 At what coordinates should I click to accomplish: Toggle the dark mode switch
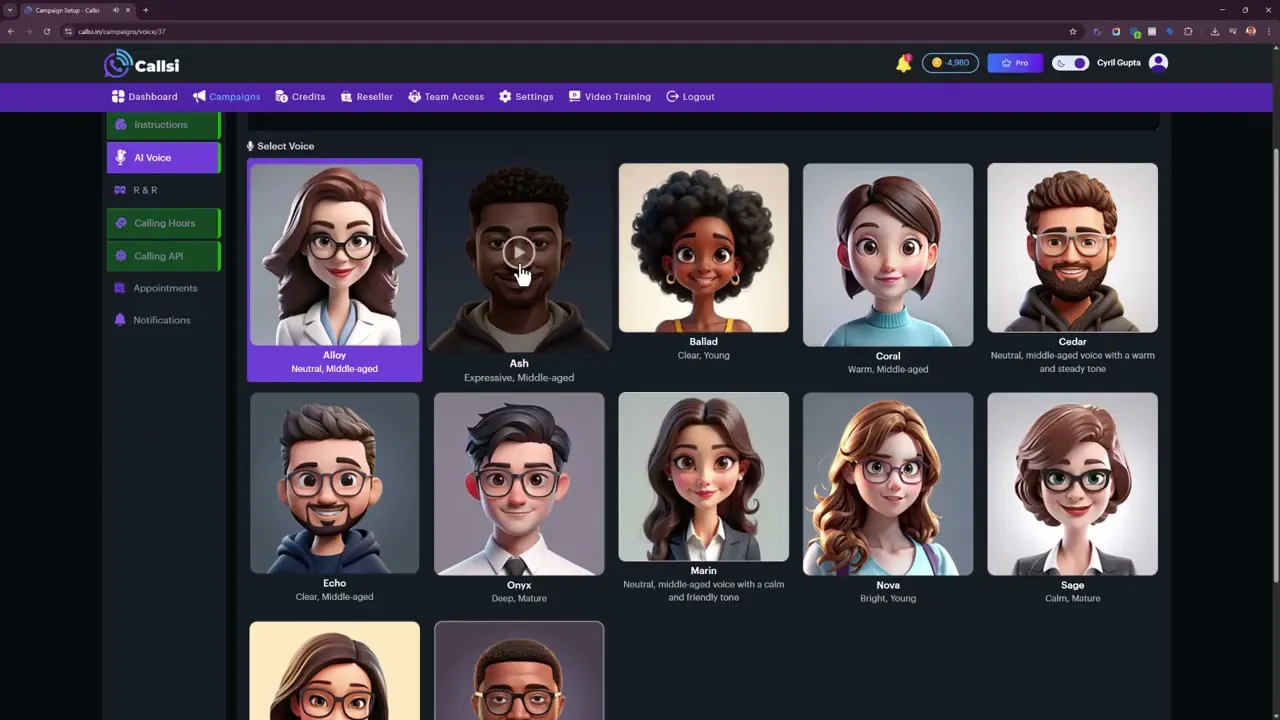pyautogui.click(x=1070, y=63)
